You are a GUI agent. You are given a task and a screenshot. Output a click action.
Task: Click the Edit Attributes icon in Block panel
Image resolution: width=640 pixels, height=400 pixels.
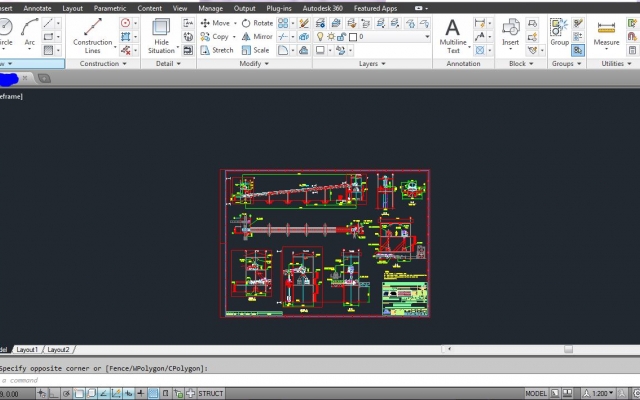point(532,50)
